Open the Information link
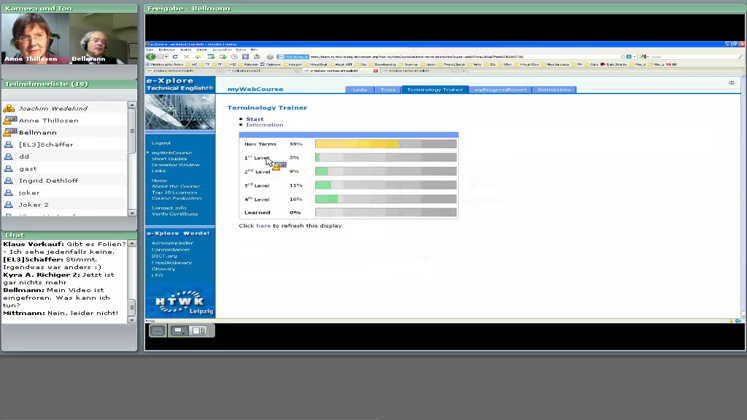The image size is (747, 420). click(x=264, y=125)
